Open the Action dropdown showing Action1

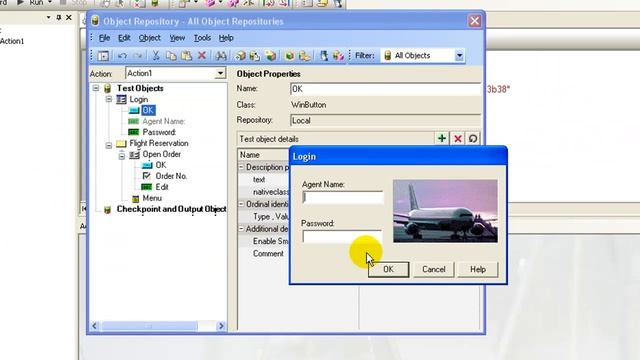click(220, 73)
